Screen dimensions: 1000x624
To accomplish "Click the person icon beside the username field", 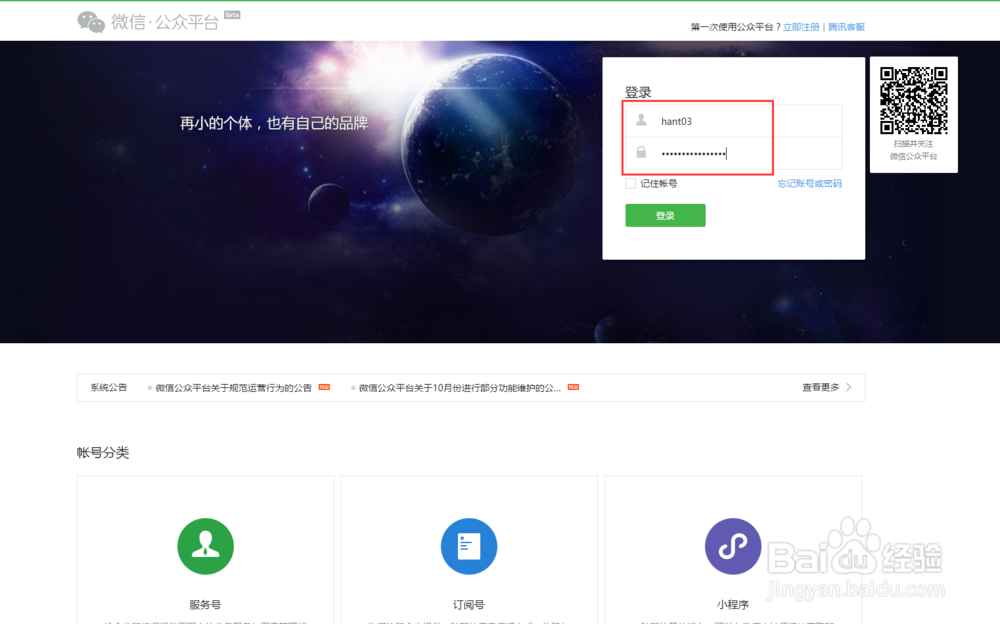I will [x=641, y=119].
